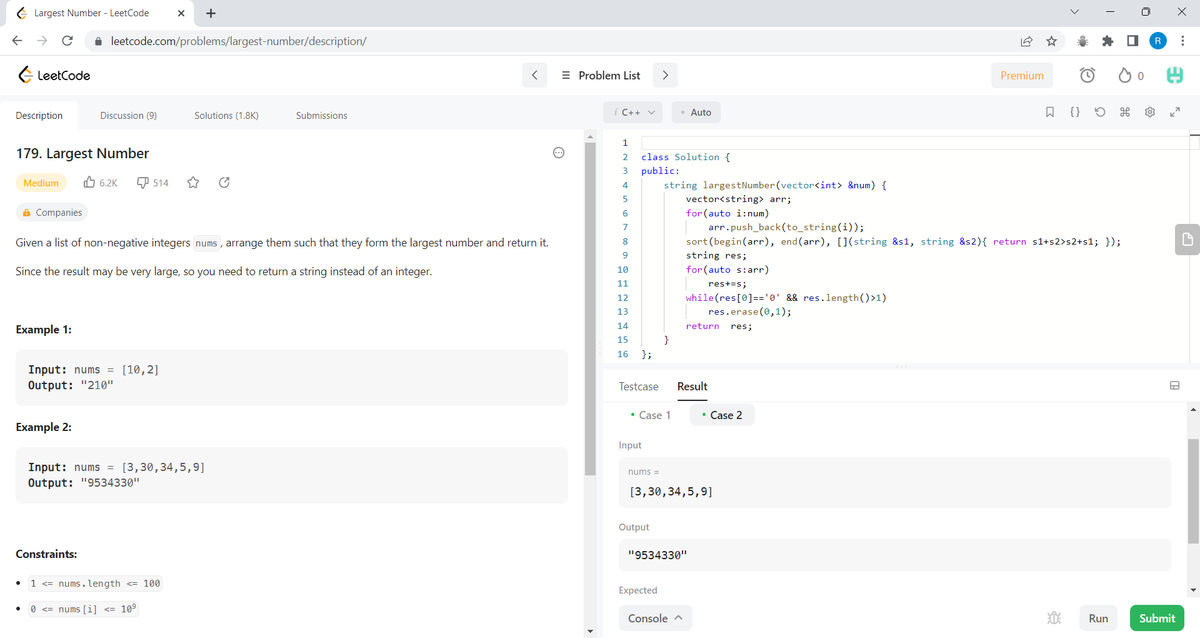This screenshot has width=1200, height=638.
Task: Open the timer clock icon
Action: tap(1087, 75)
